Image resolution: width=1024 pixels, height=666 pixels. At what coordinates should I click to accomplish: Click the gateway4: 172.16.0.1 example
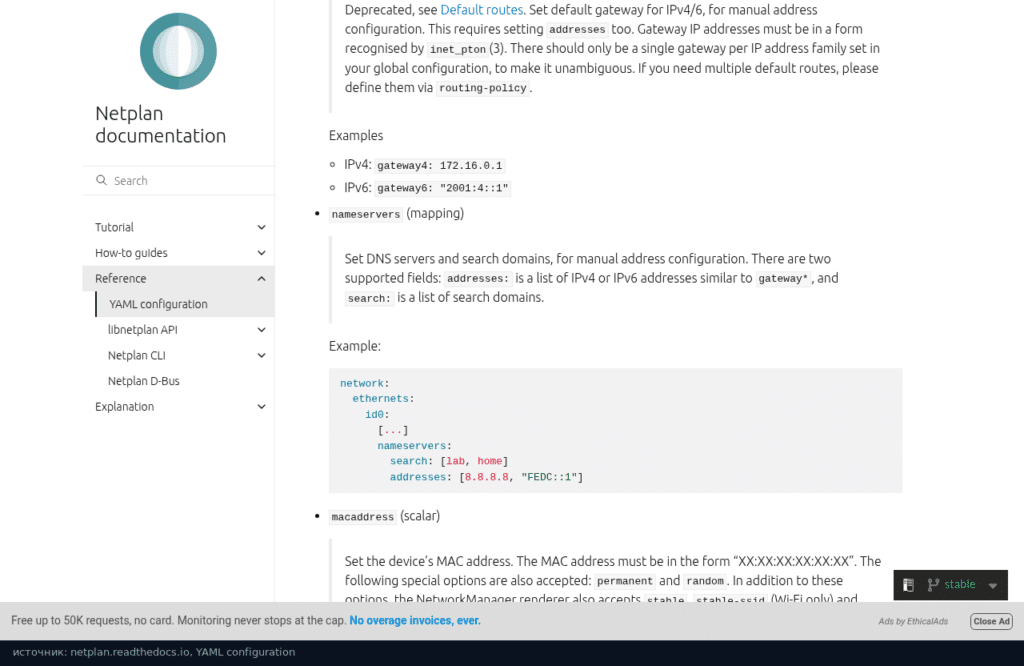440,166
